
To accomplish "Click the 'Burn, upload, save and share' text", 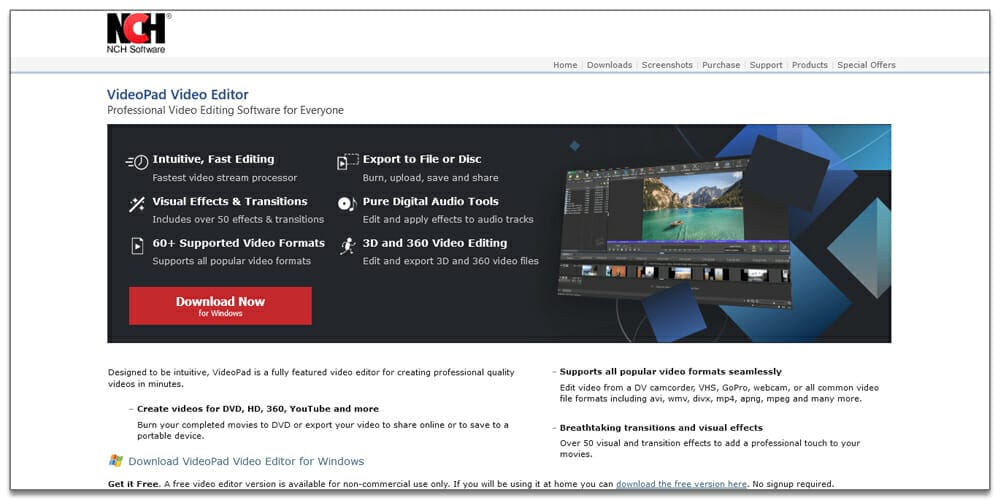I will [x=430, y=178].
